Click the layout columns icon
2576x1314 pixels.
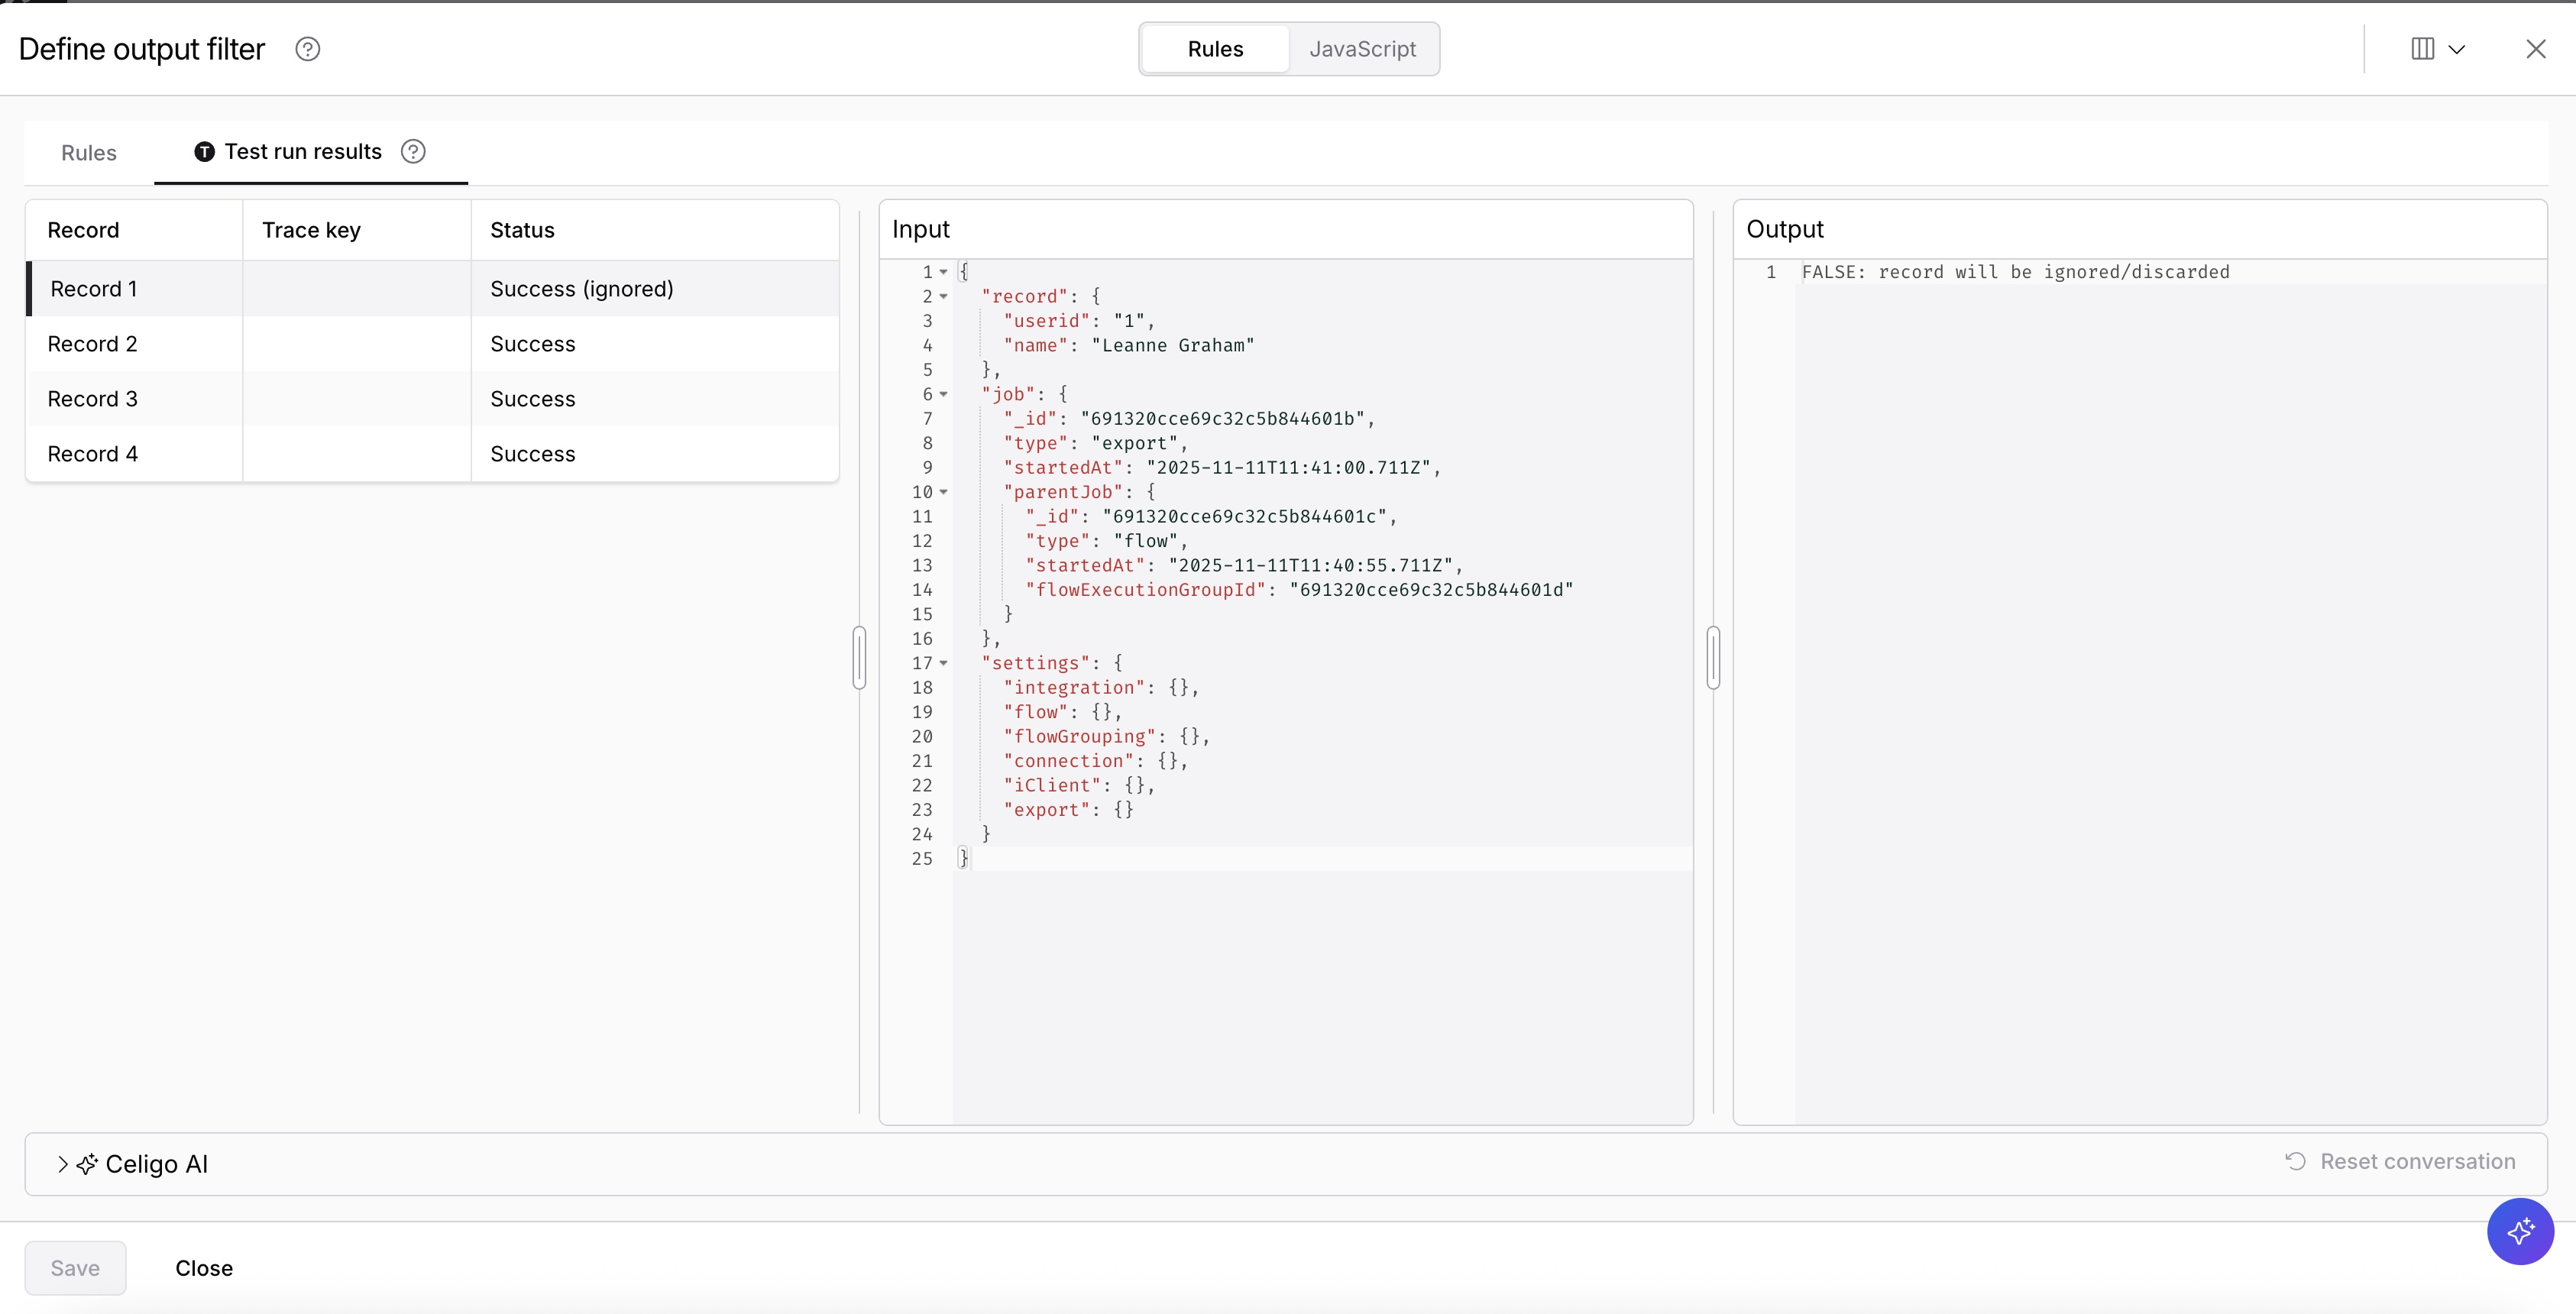(2422, 49)
